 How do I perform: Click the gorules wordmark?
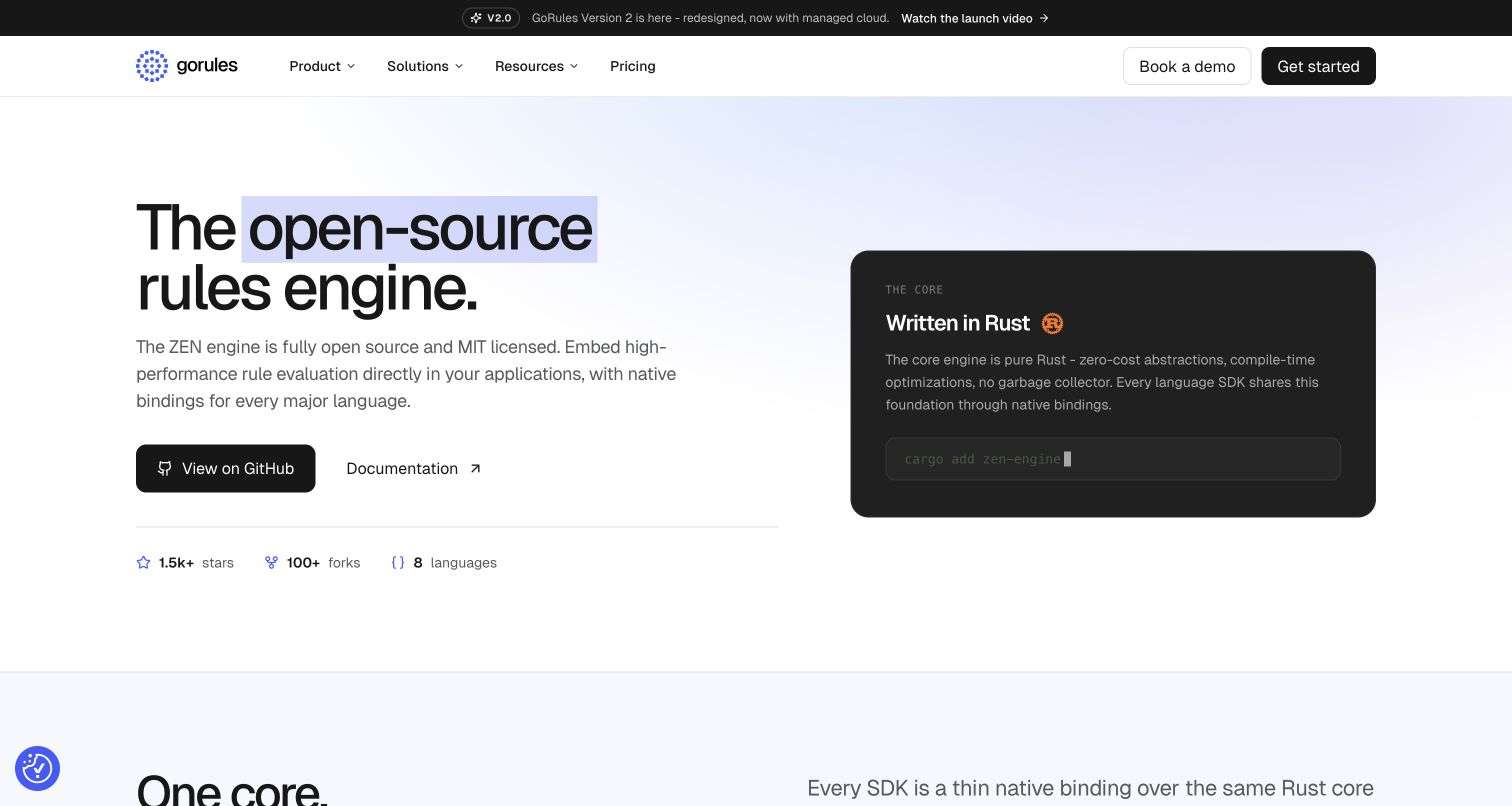click(207, 66)
